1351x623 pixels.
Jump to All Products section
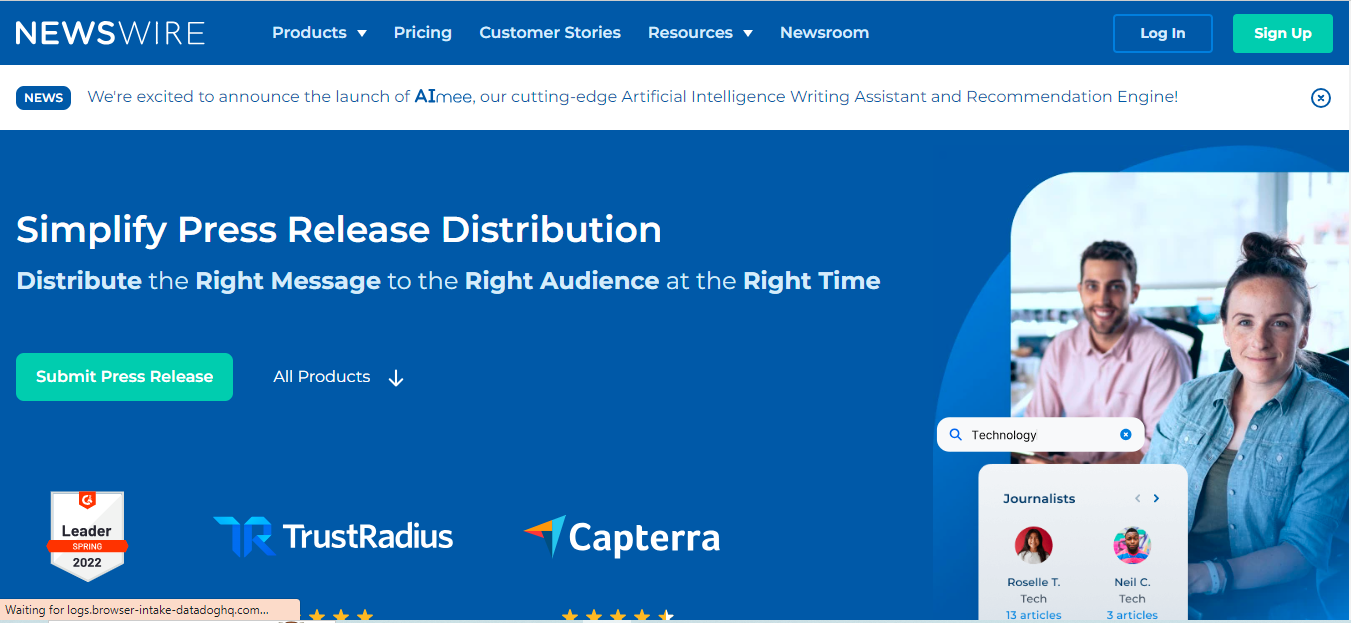point(338,377)
